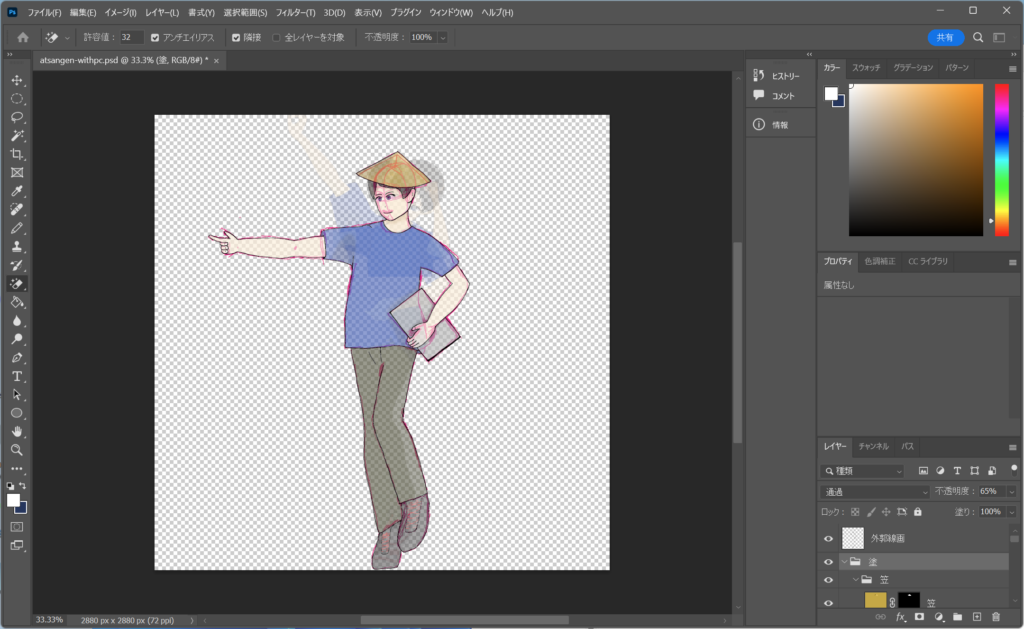Open the layer style fx menu
This screenshot has width=1024, height=629.
tap(901, 617)
